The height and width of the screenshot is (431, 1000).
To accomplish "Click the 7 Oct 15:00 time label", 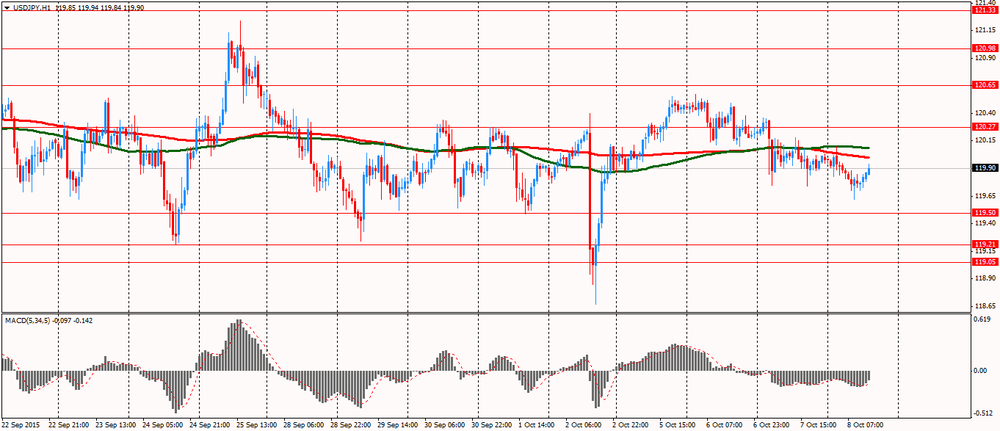I will 819,423.
